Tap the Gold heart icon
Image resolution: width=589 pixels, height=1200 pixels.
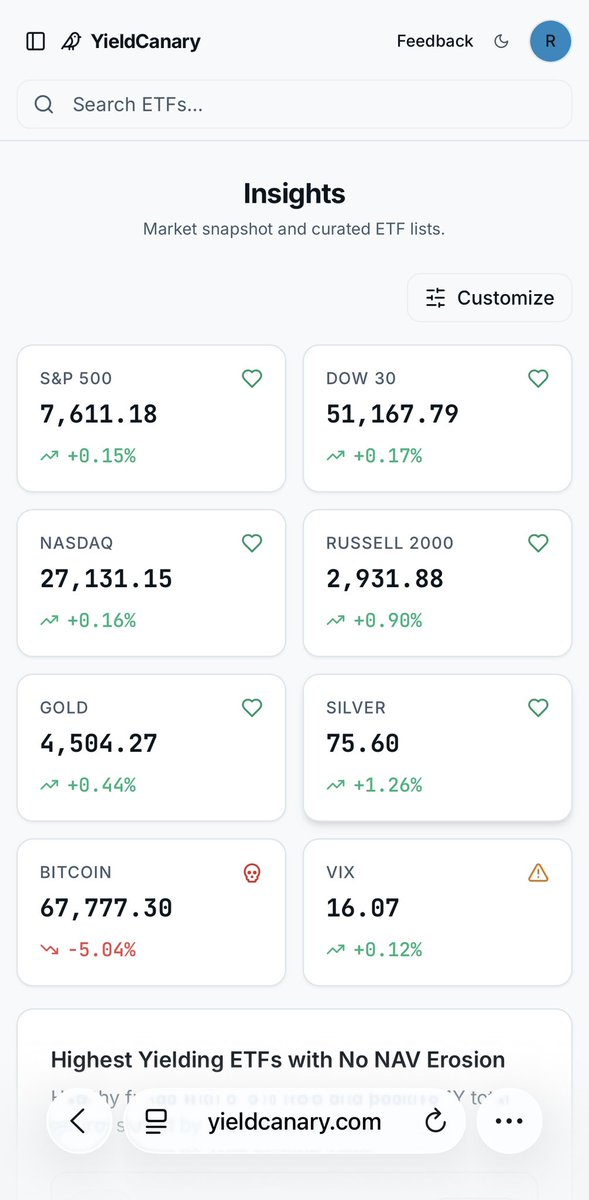(x=252, y=708)
